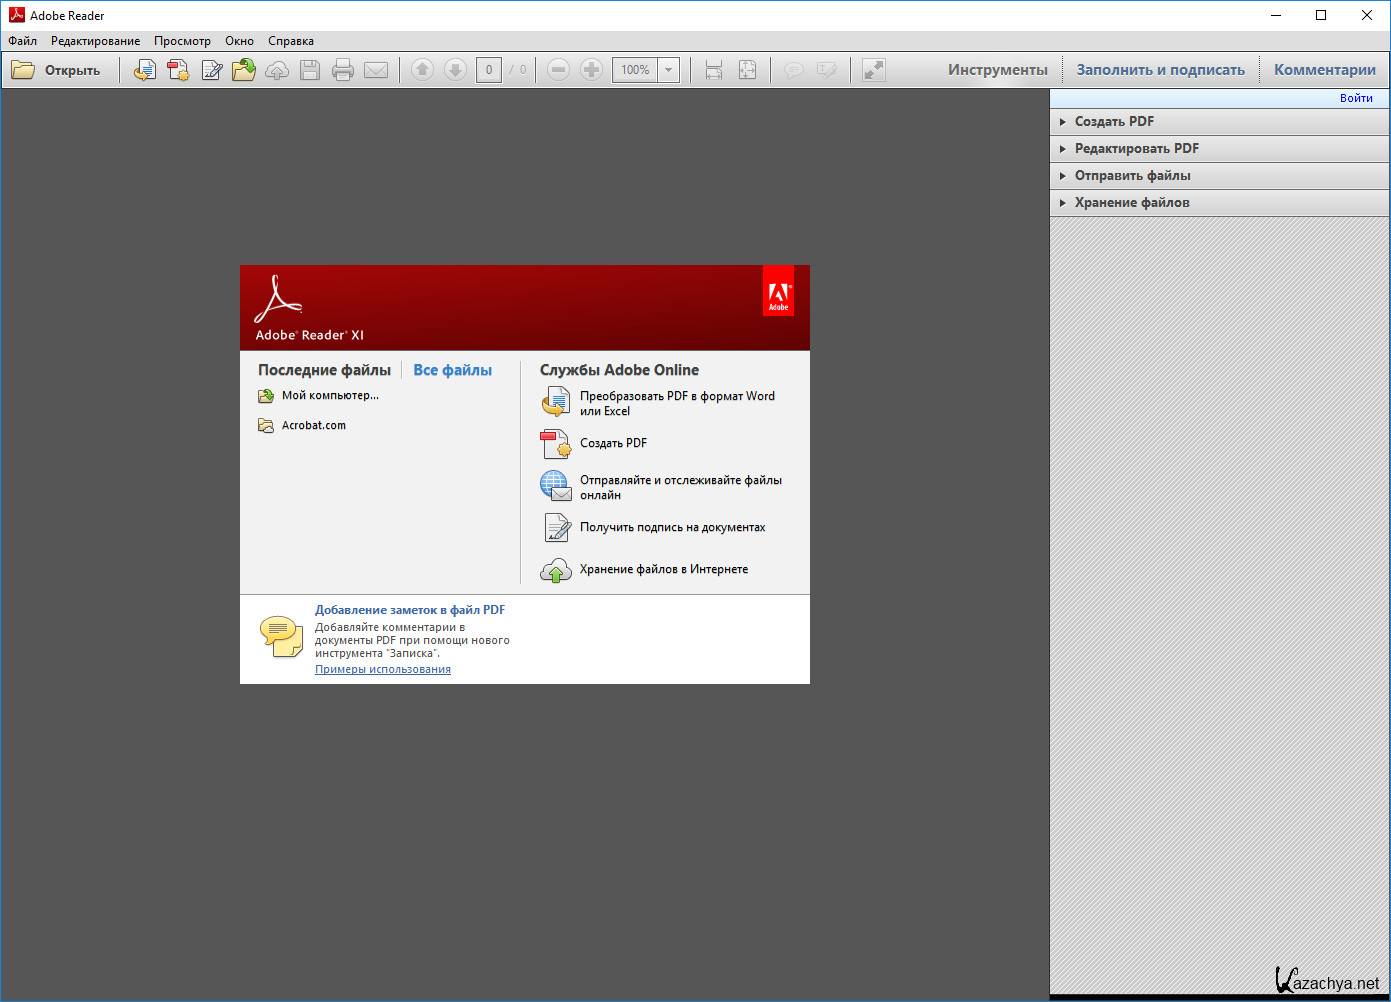Open the zoom level dropdown arrow
Viewport: 1391px width, 1002px height.
click(669, 70)
